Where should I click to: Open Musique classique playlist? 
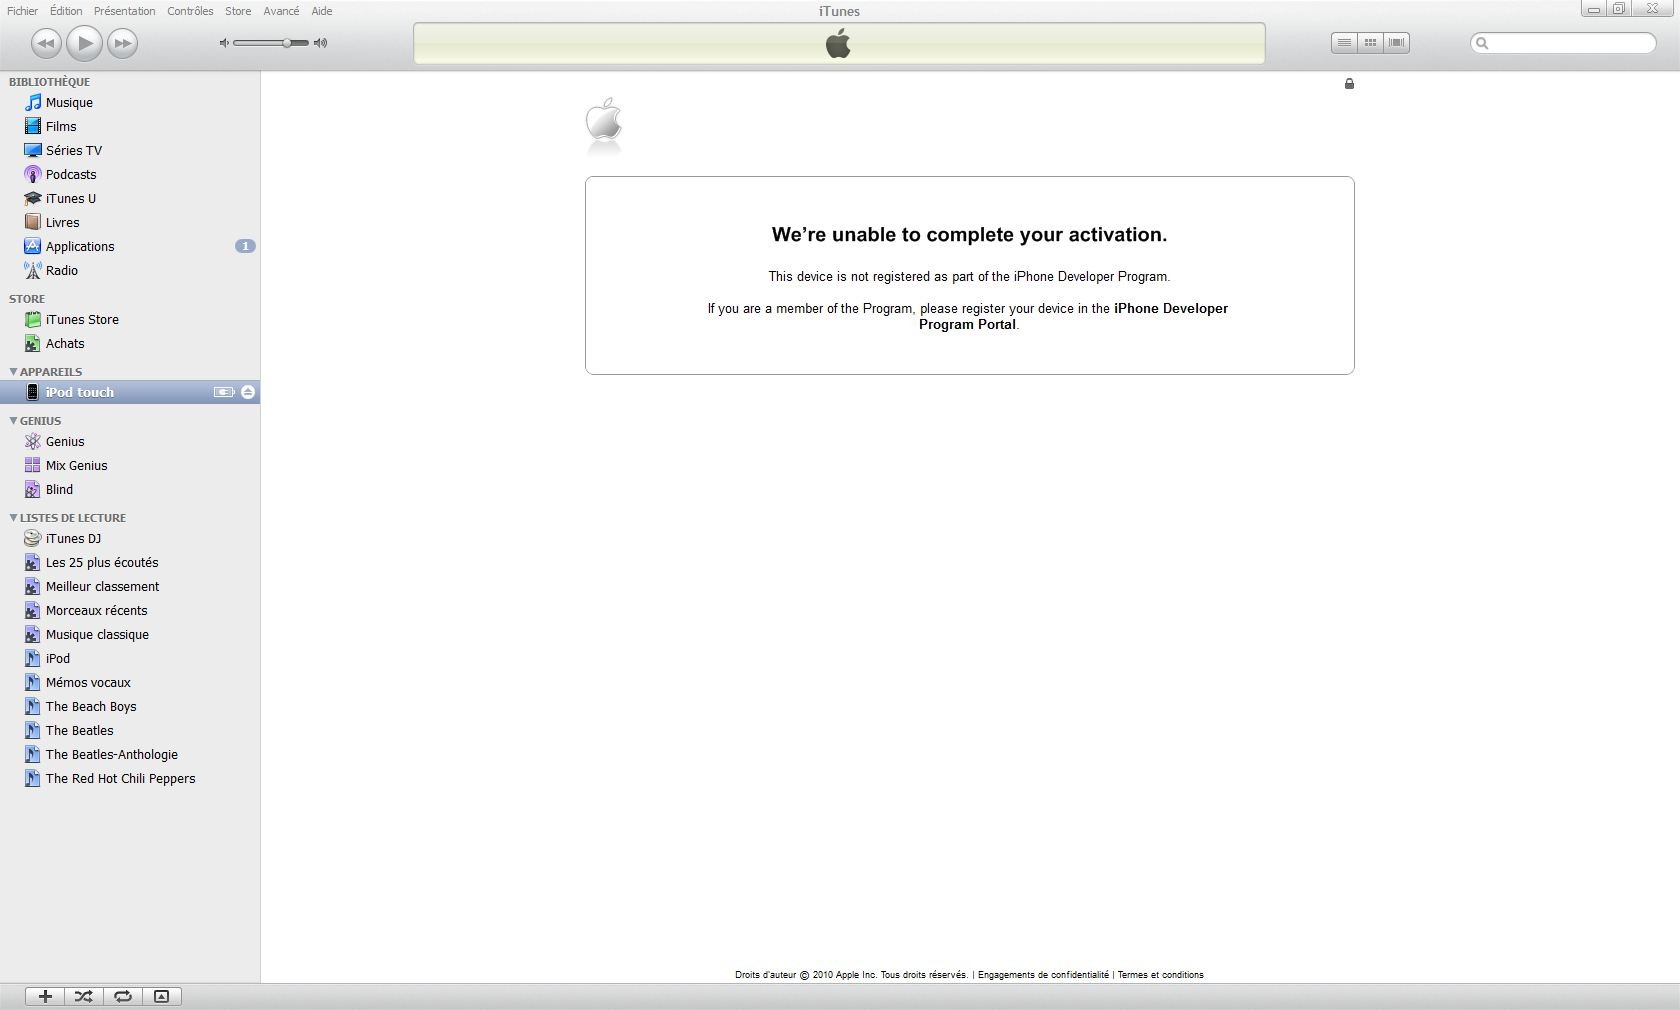130,635
